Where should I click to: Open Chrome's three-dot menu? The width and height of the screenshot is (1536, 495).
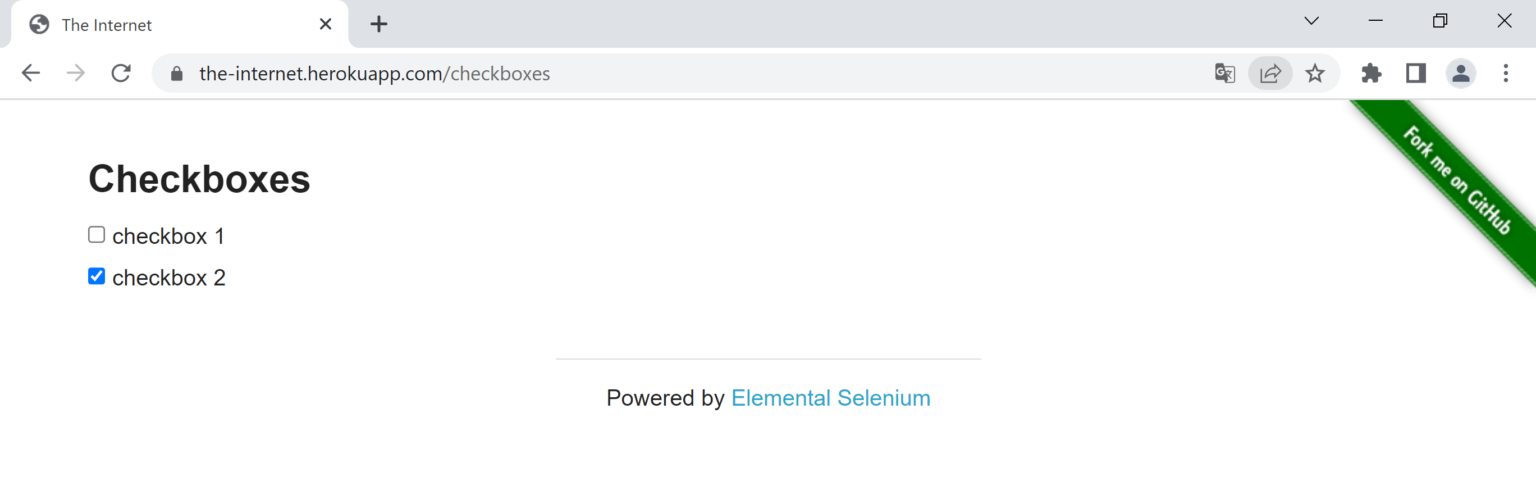tap(1505, 73)
